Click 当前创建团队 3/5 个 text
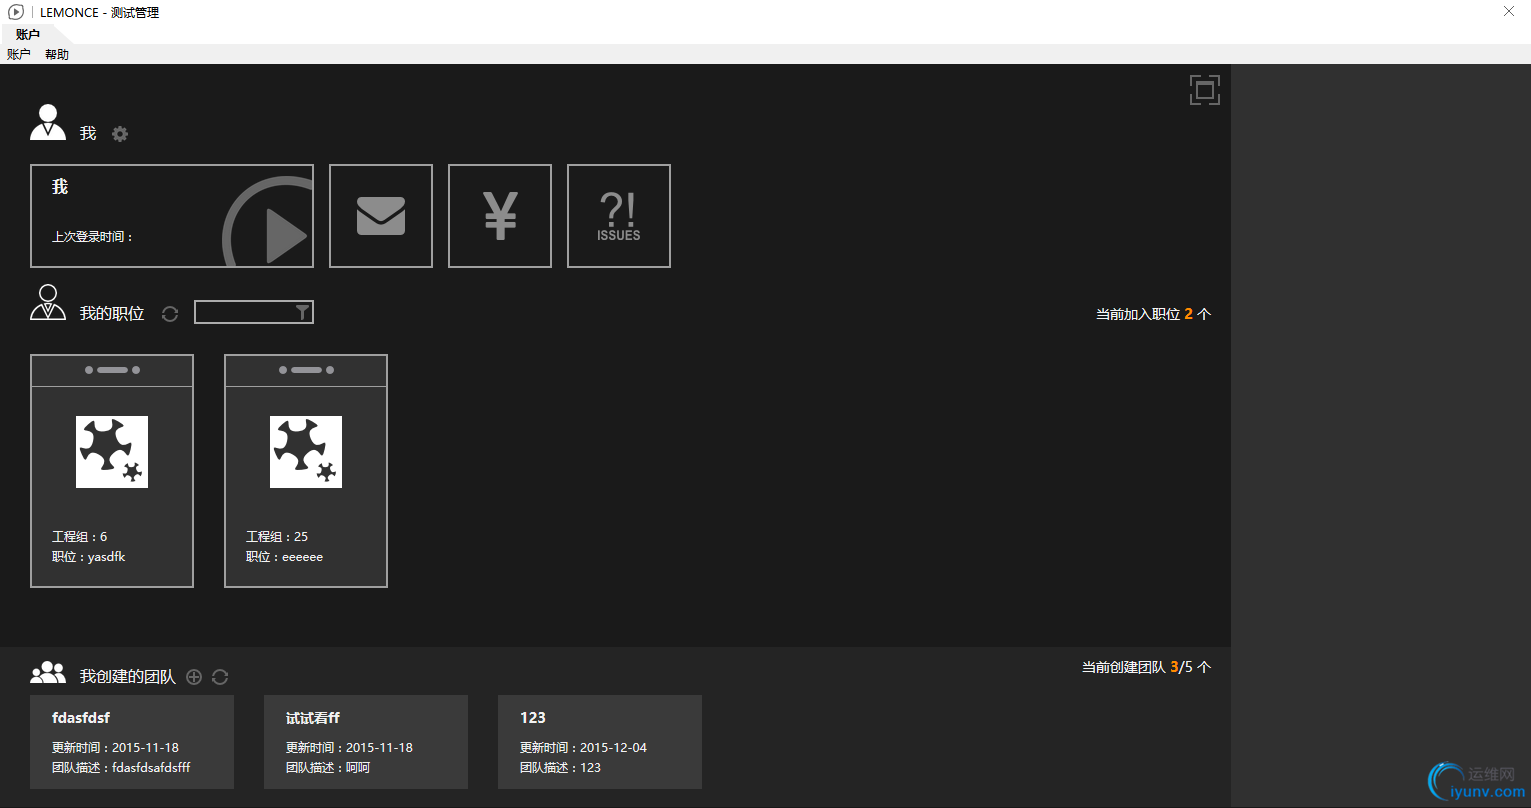1531x808 pixels. 1146,667
